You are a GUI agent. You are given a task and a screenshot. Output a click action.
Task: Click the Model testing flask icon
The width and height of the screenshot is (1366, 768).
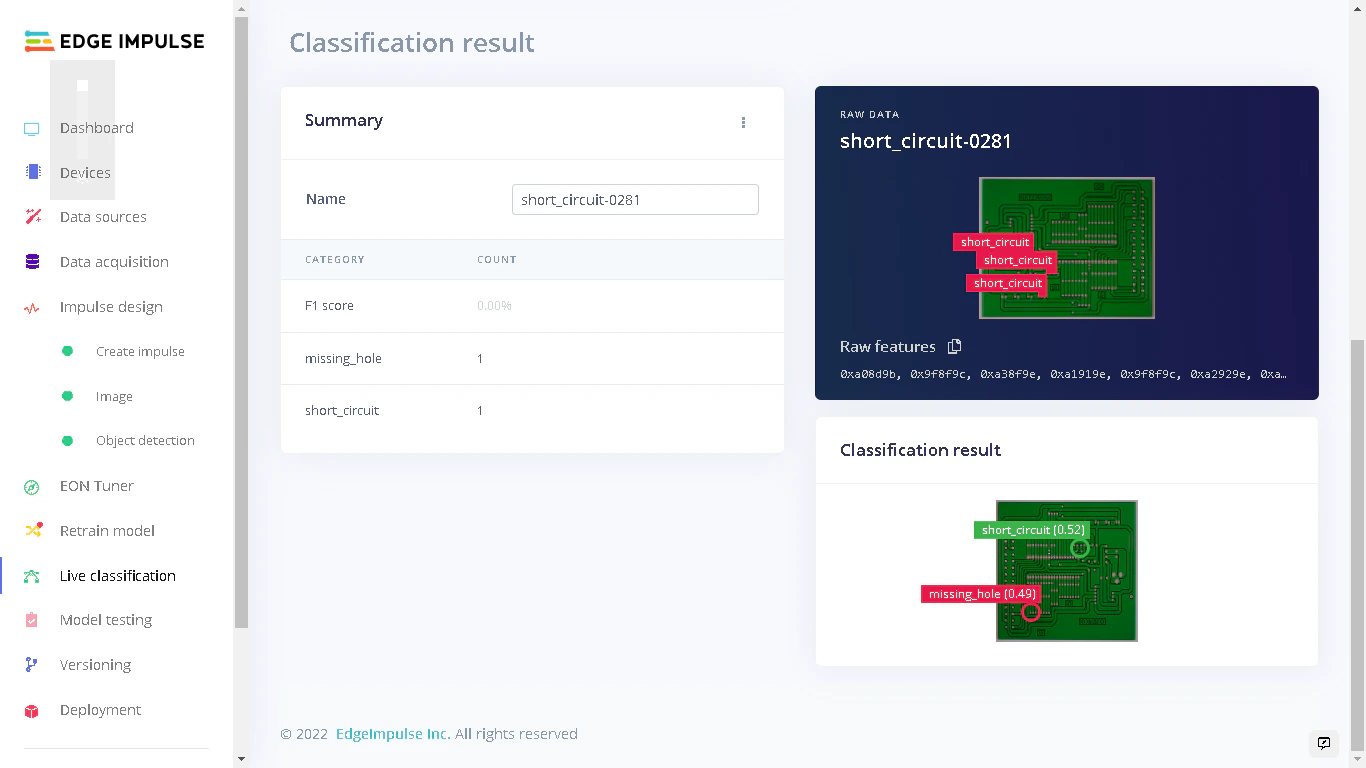point(31,620)
